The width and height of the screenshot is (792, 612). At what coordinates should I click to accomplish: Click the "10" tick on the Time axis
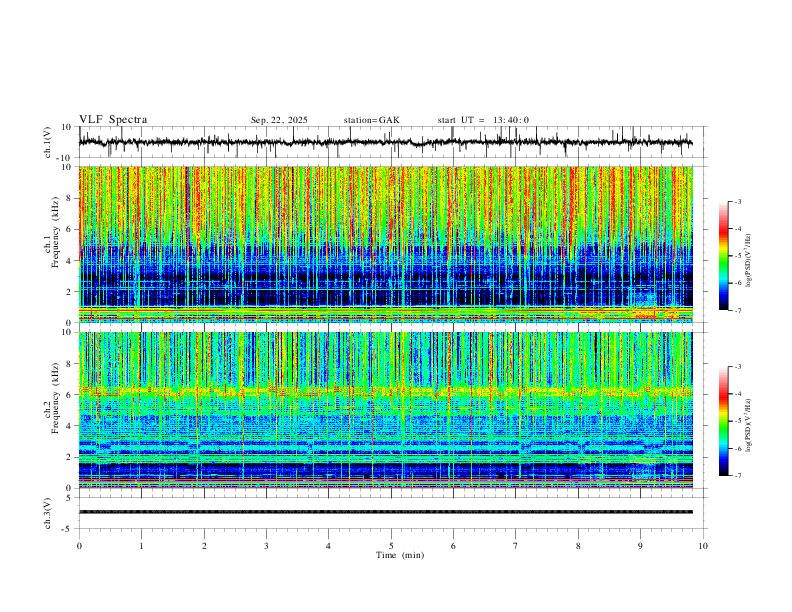coord(703,546)
